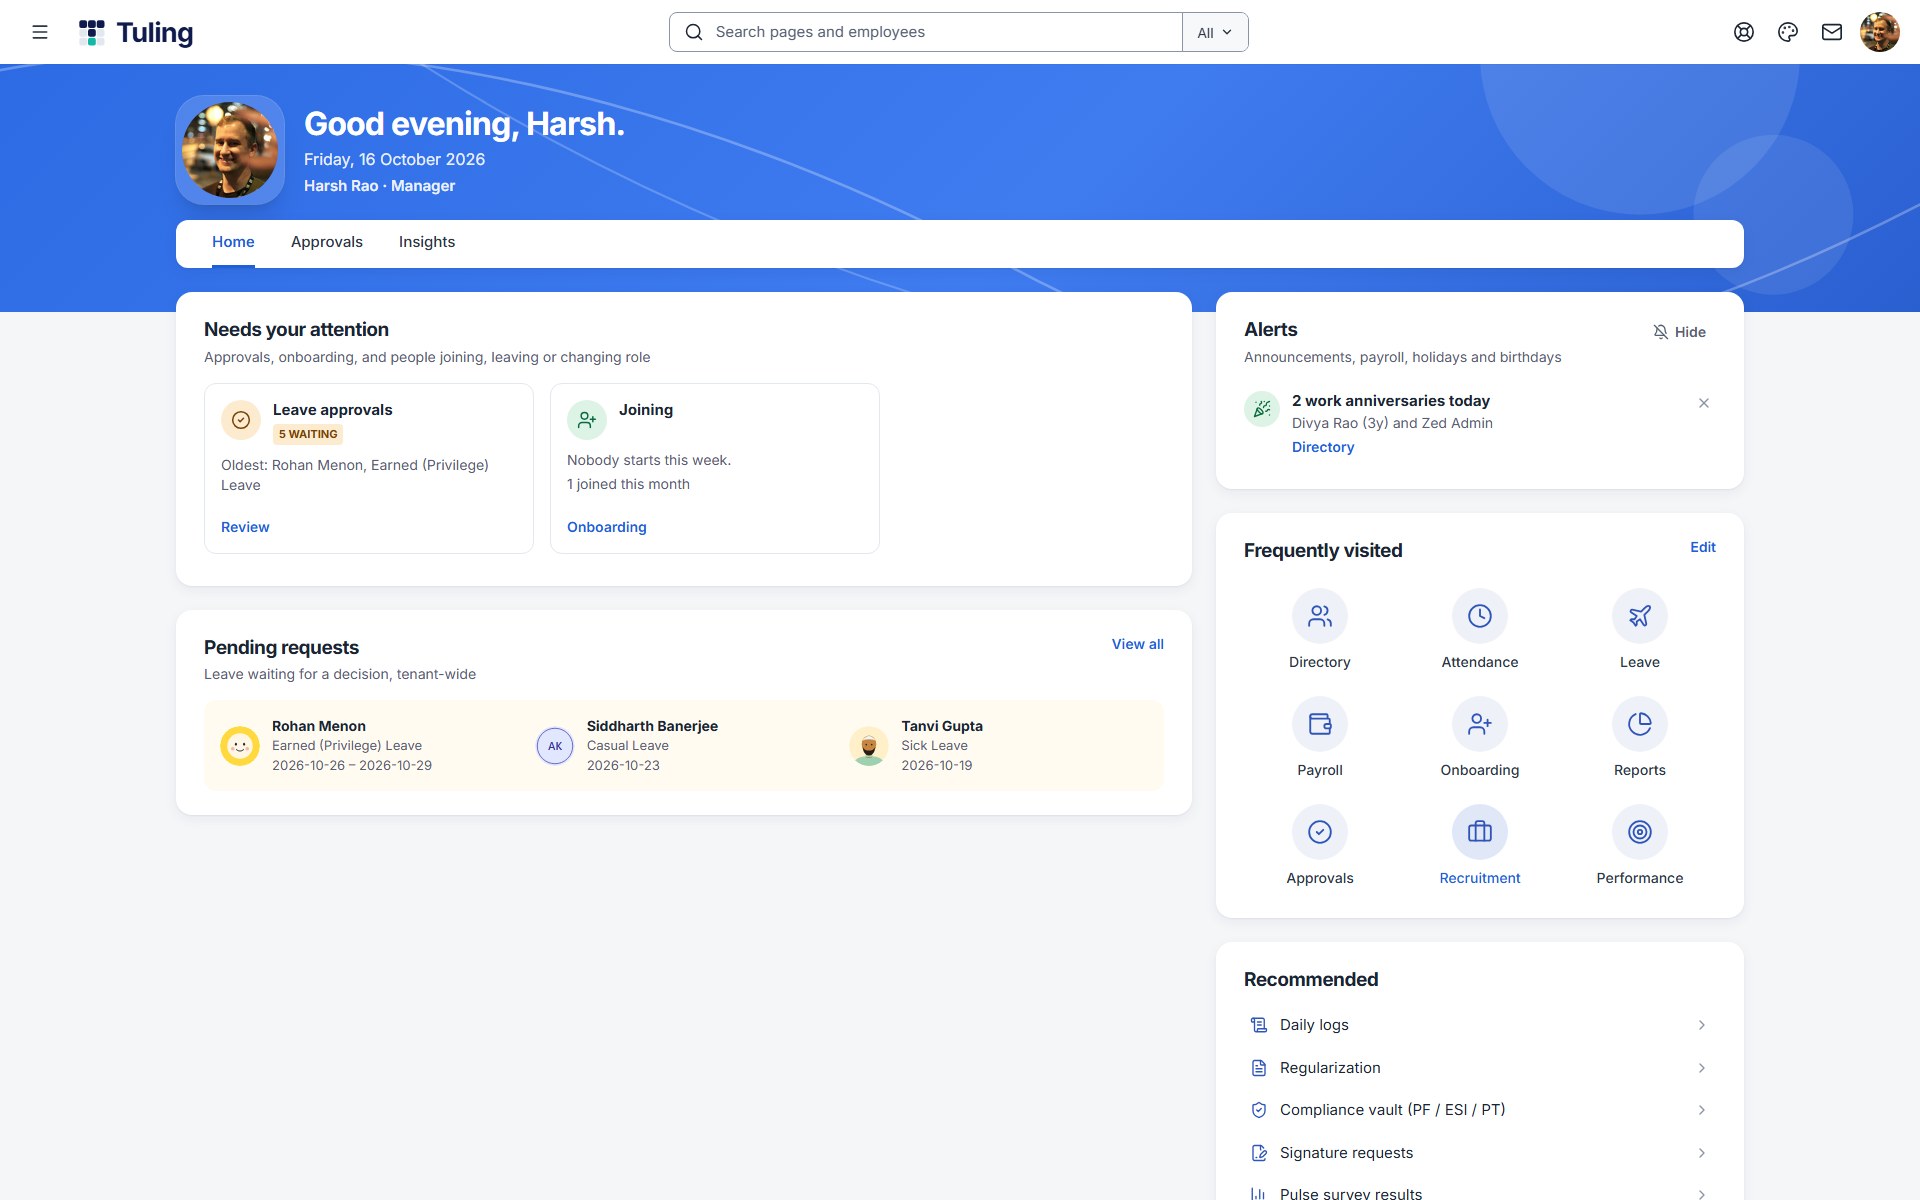Click Rohan Menon's smiley avatar

(x=240, y=746)
